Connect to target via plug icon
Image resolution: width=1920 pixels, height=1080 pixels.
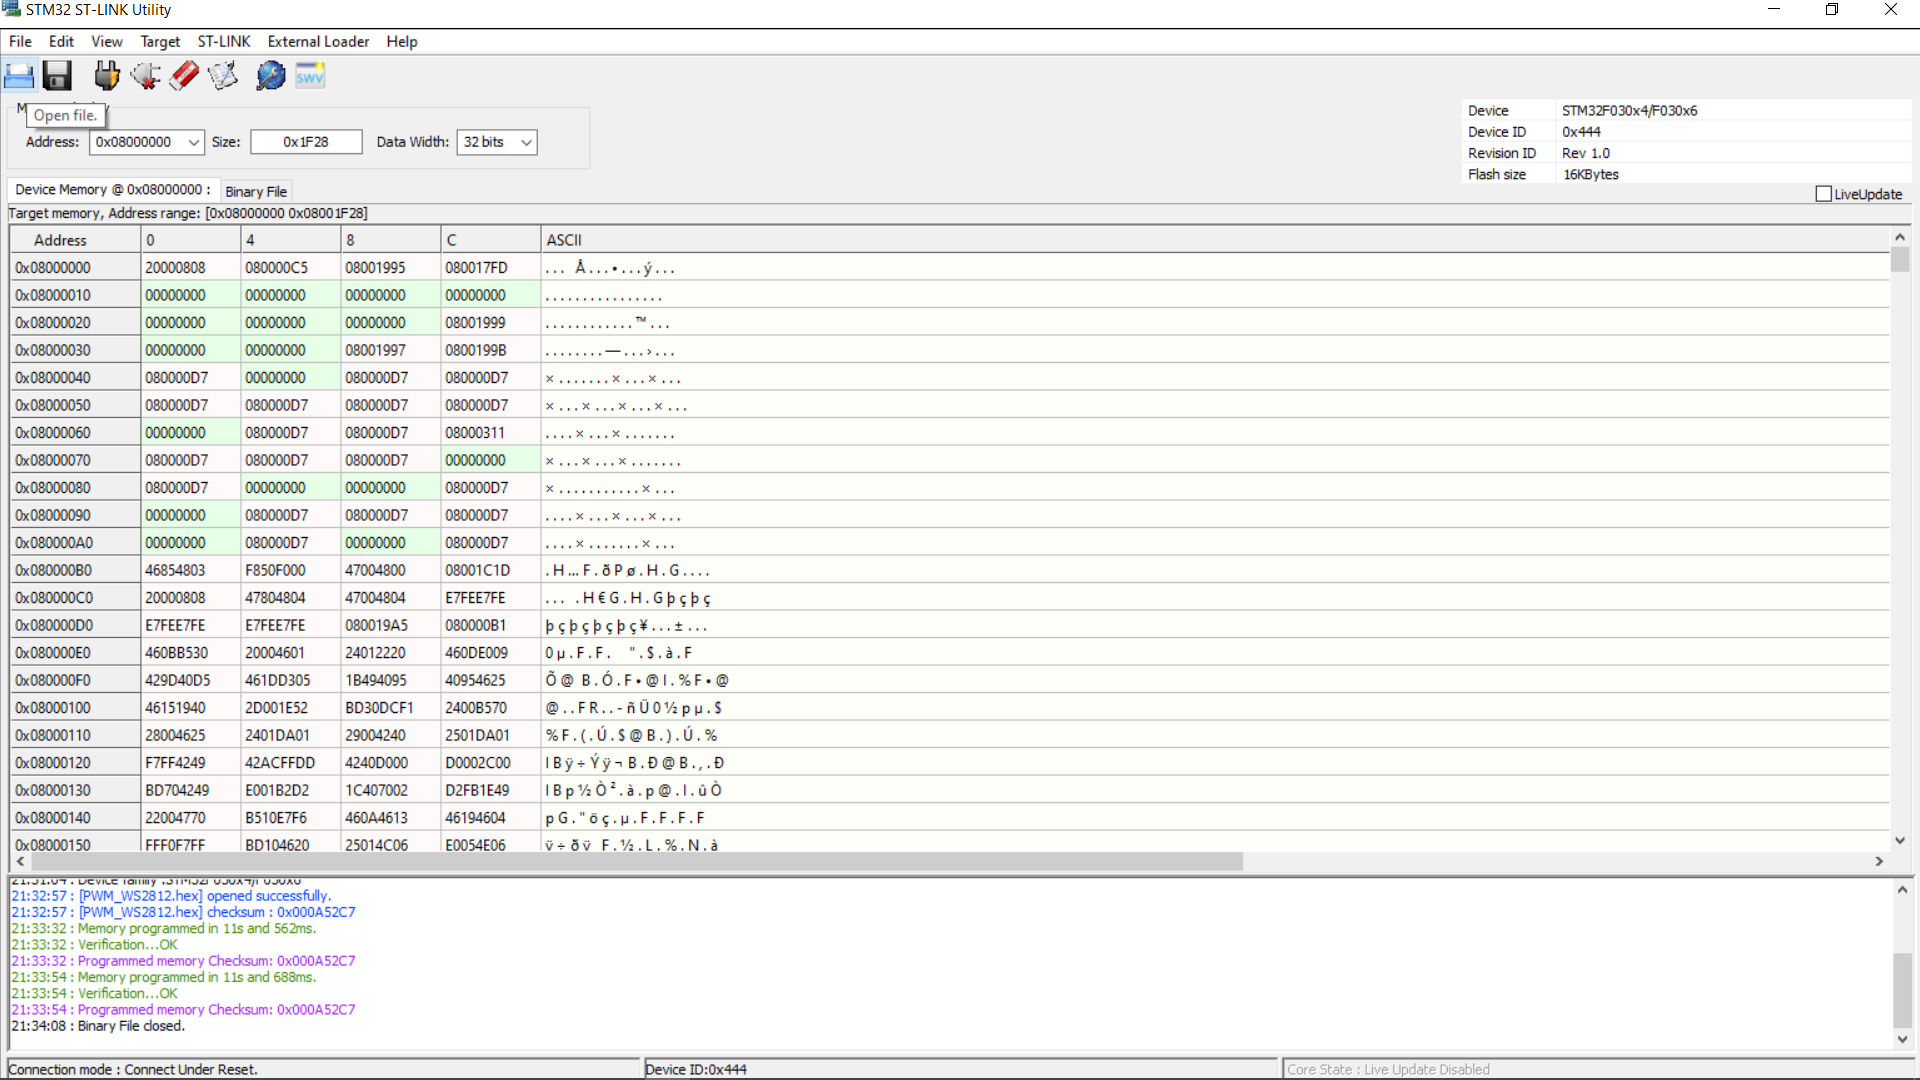coord(106,76)
